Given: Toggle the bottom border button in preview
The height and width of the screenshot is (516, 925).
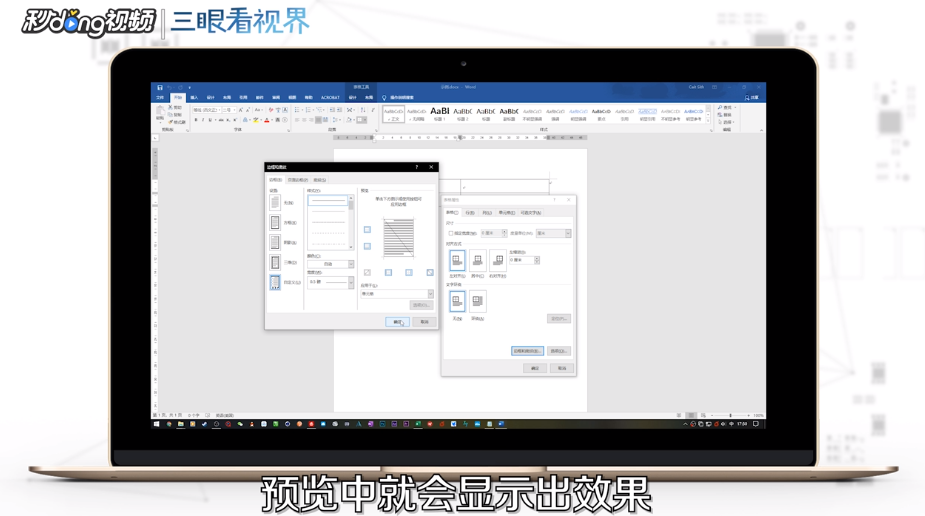Looking at the screenshot, I should pyautogui.click(x=367, y=246).
